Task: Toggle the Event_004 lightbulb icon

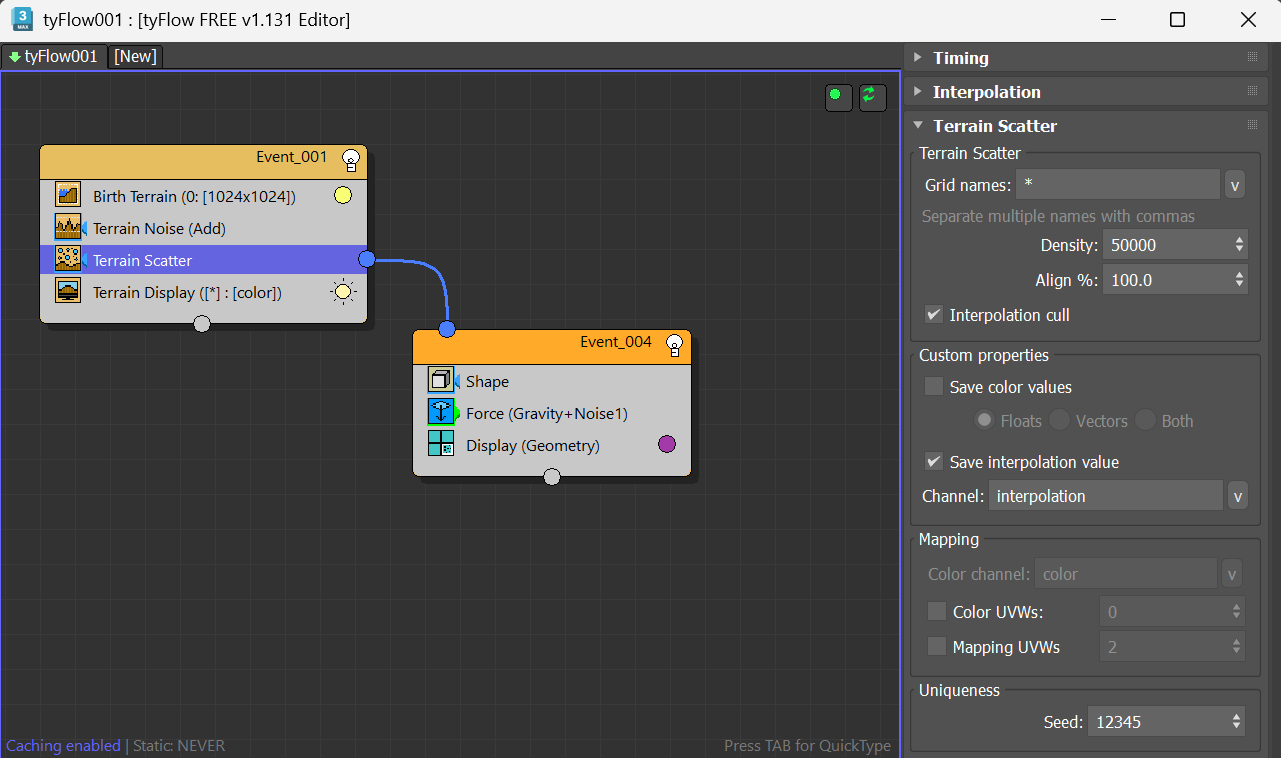Action: [675, 343]
